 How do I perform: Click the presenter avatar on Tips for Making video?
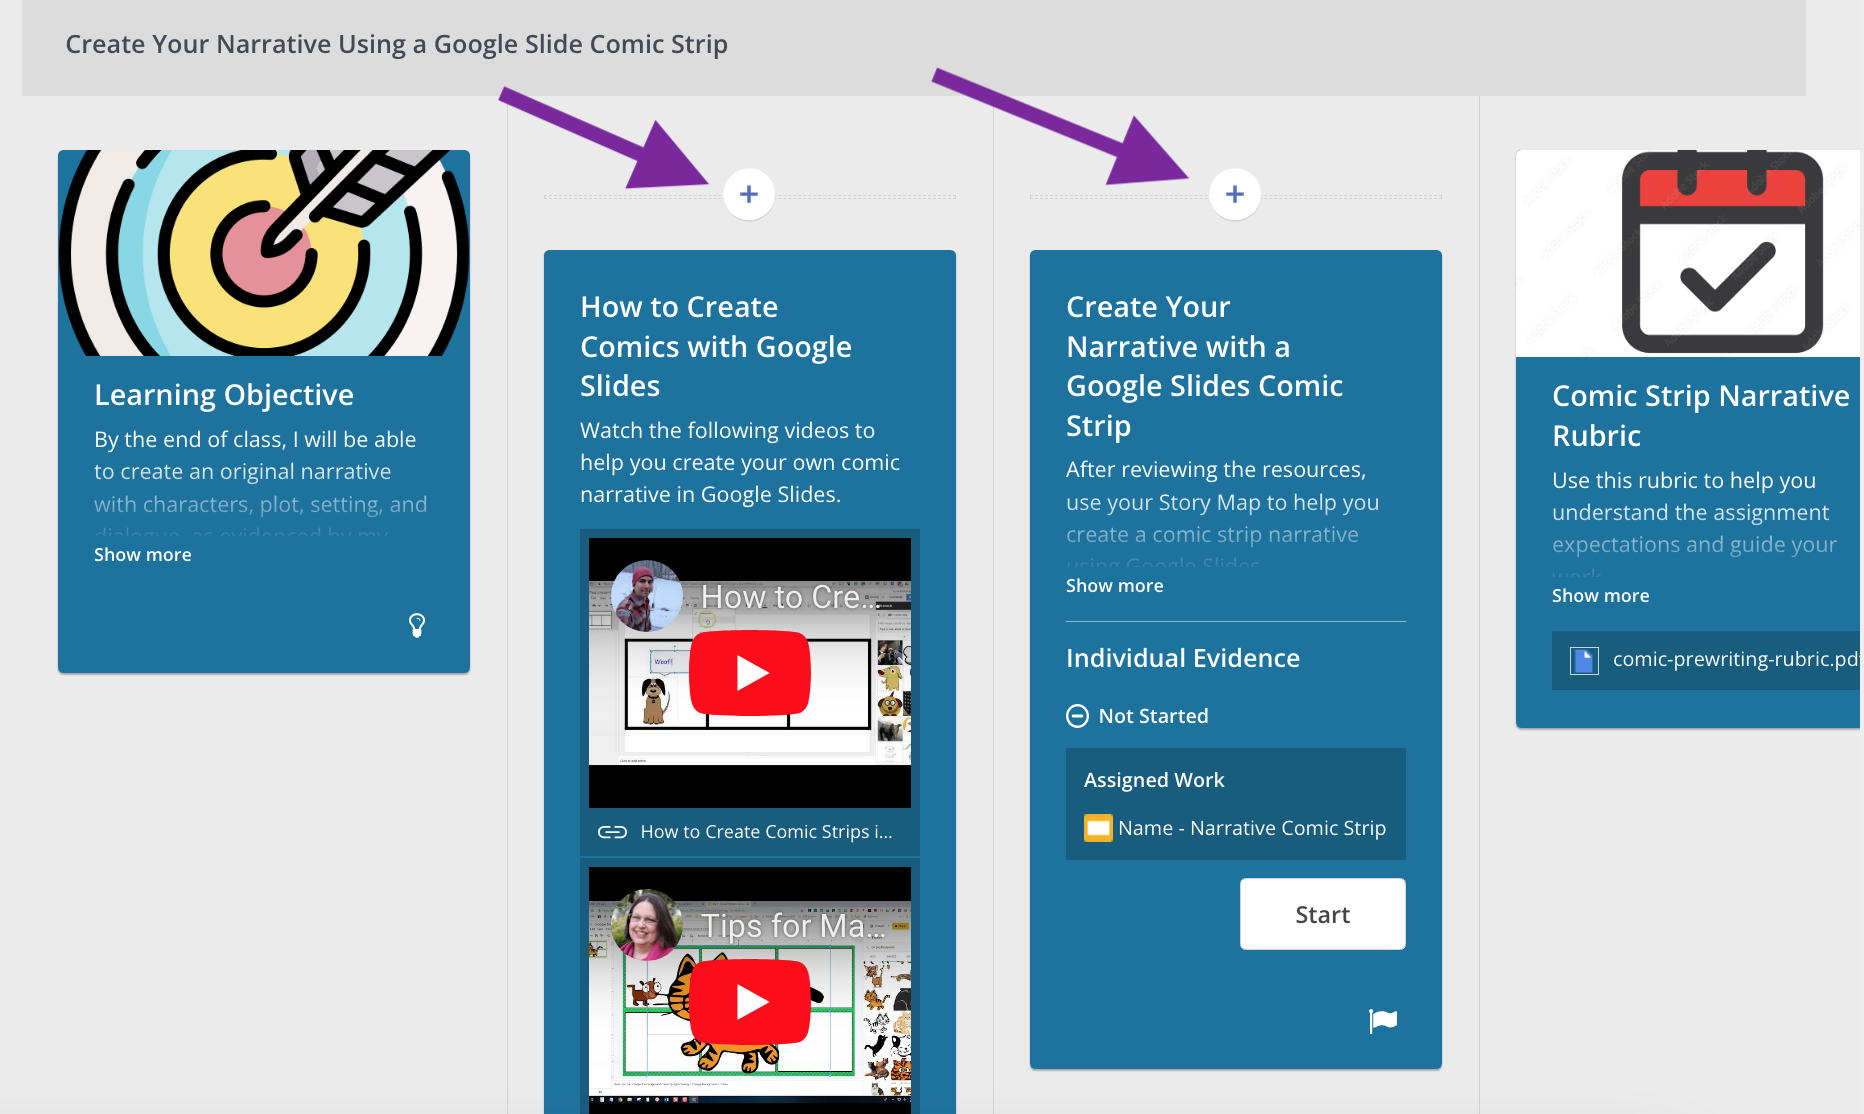click(x=647, y=925)
